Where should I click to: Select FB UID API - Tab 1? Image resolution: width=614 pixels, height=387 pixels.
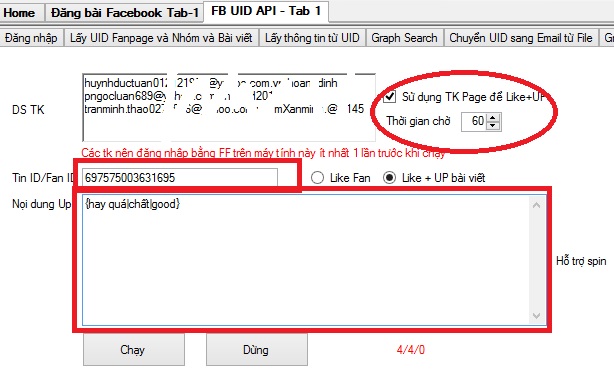coord(266,11)
